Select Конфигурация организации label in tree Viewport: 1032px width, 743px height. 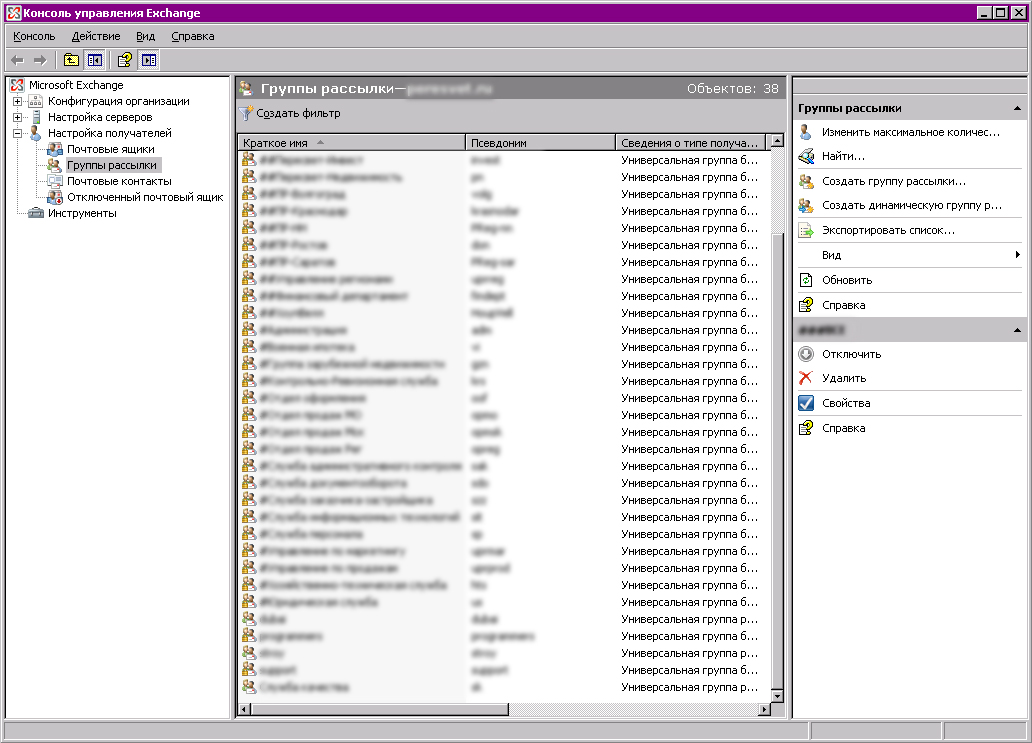(118, 101)
